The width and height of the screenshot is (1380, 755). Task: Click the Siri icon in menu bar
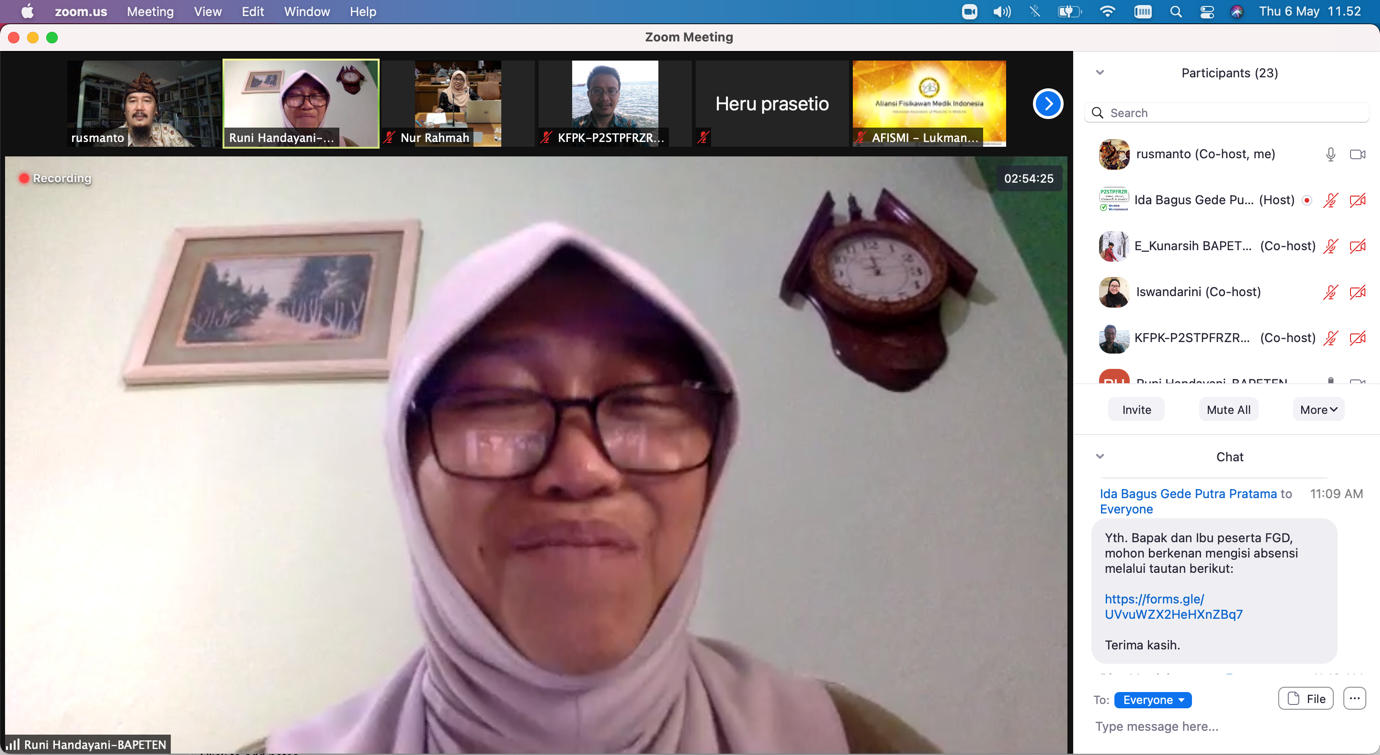[1237, 12]
